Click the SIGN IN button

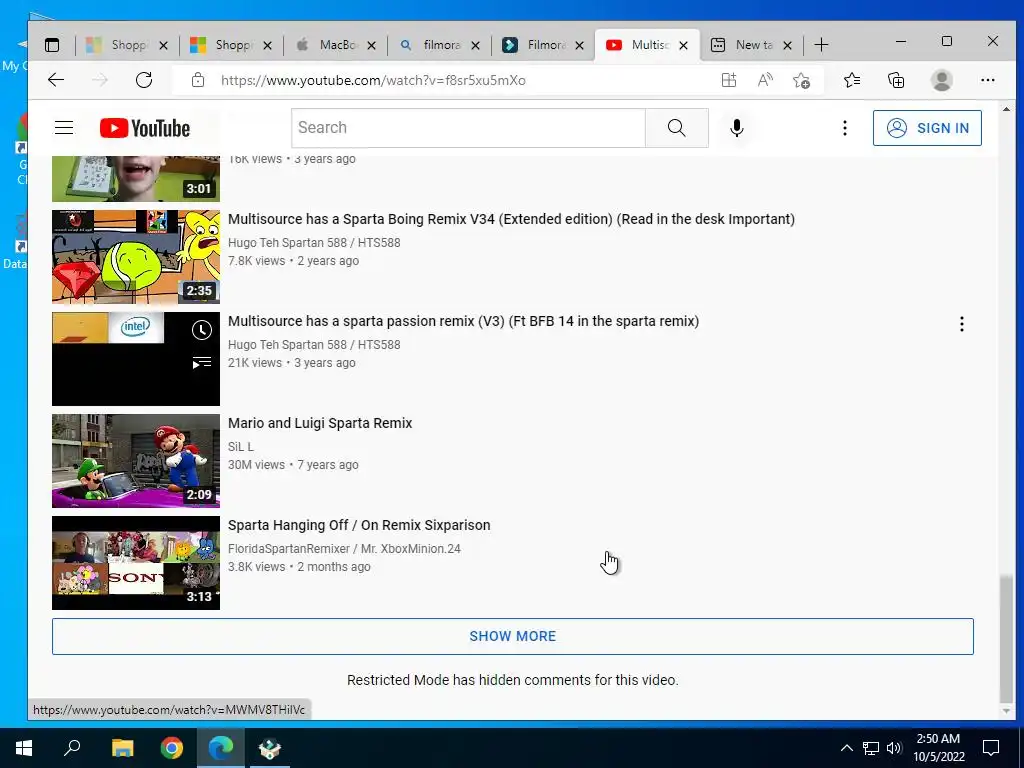tap(927, 128)
